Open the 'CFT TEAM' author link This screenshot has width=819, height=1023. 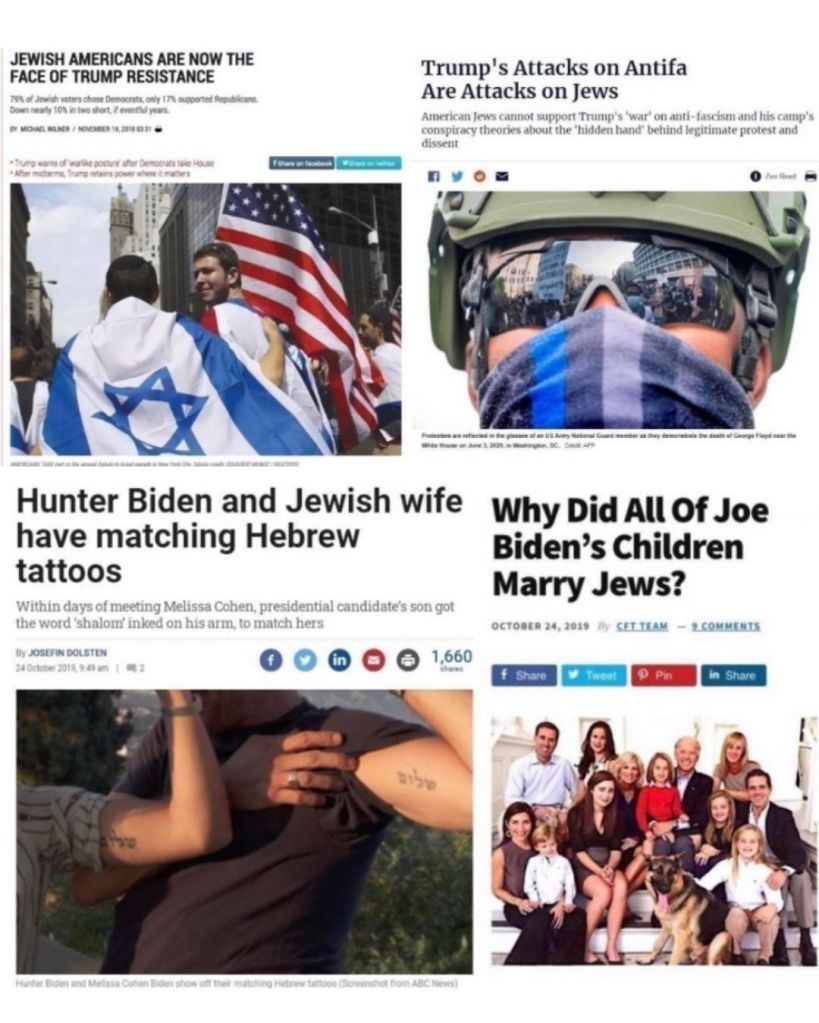pos(641,626)
